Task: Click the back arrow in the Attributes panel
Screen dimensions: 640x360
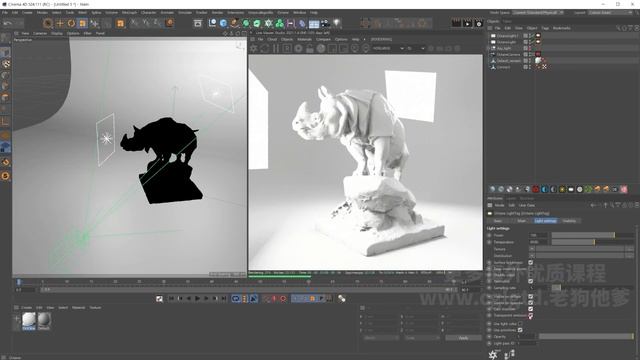Action: (x=593, y=205)
